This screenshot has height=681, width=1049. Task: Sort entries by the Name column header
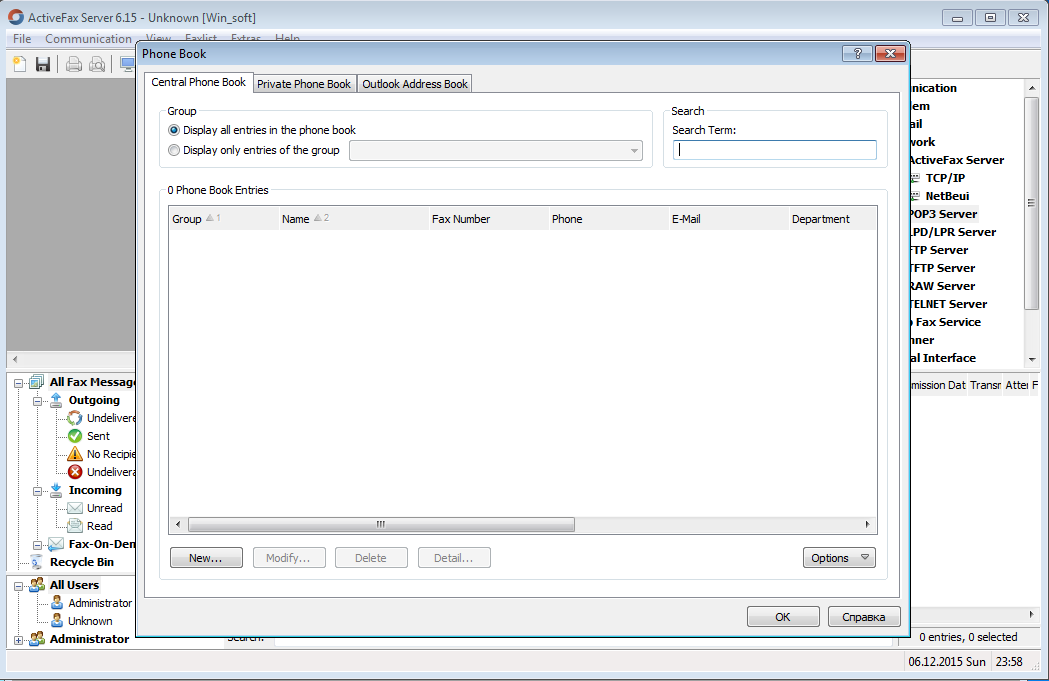coord(354,219)
